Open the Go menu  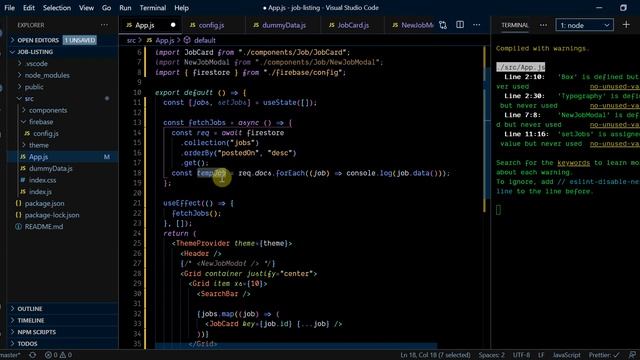(106, 8)
